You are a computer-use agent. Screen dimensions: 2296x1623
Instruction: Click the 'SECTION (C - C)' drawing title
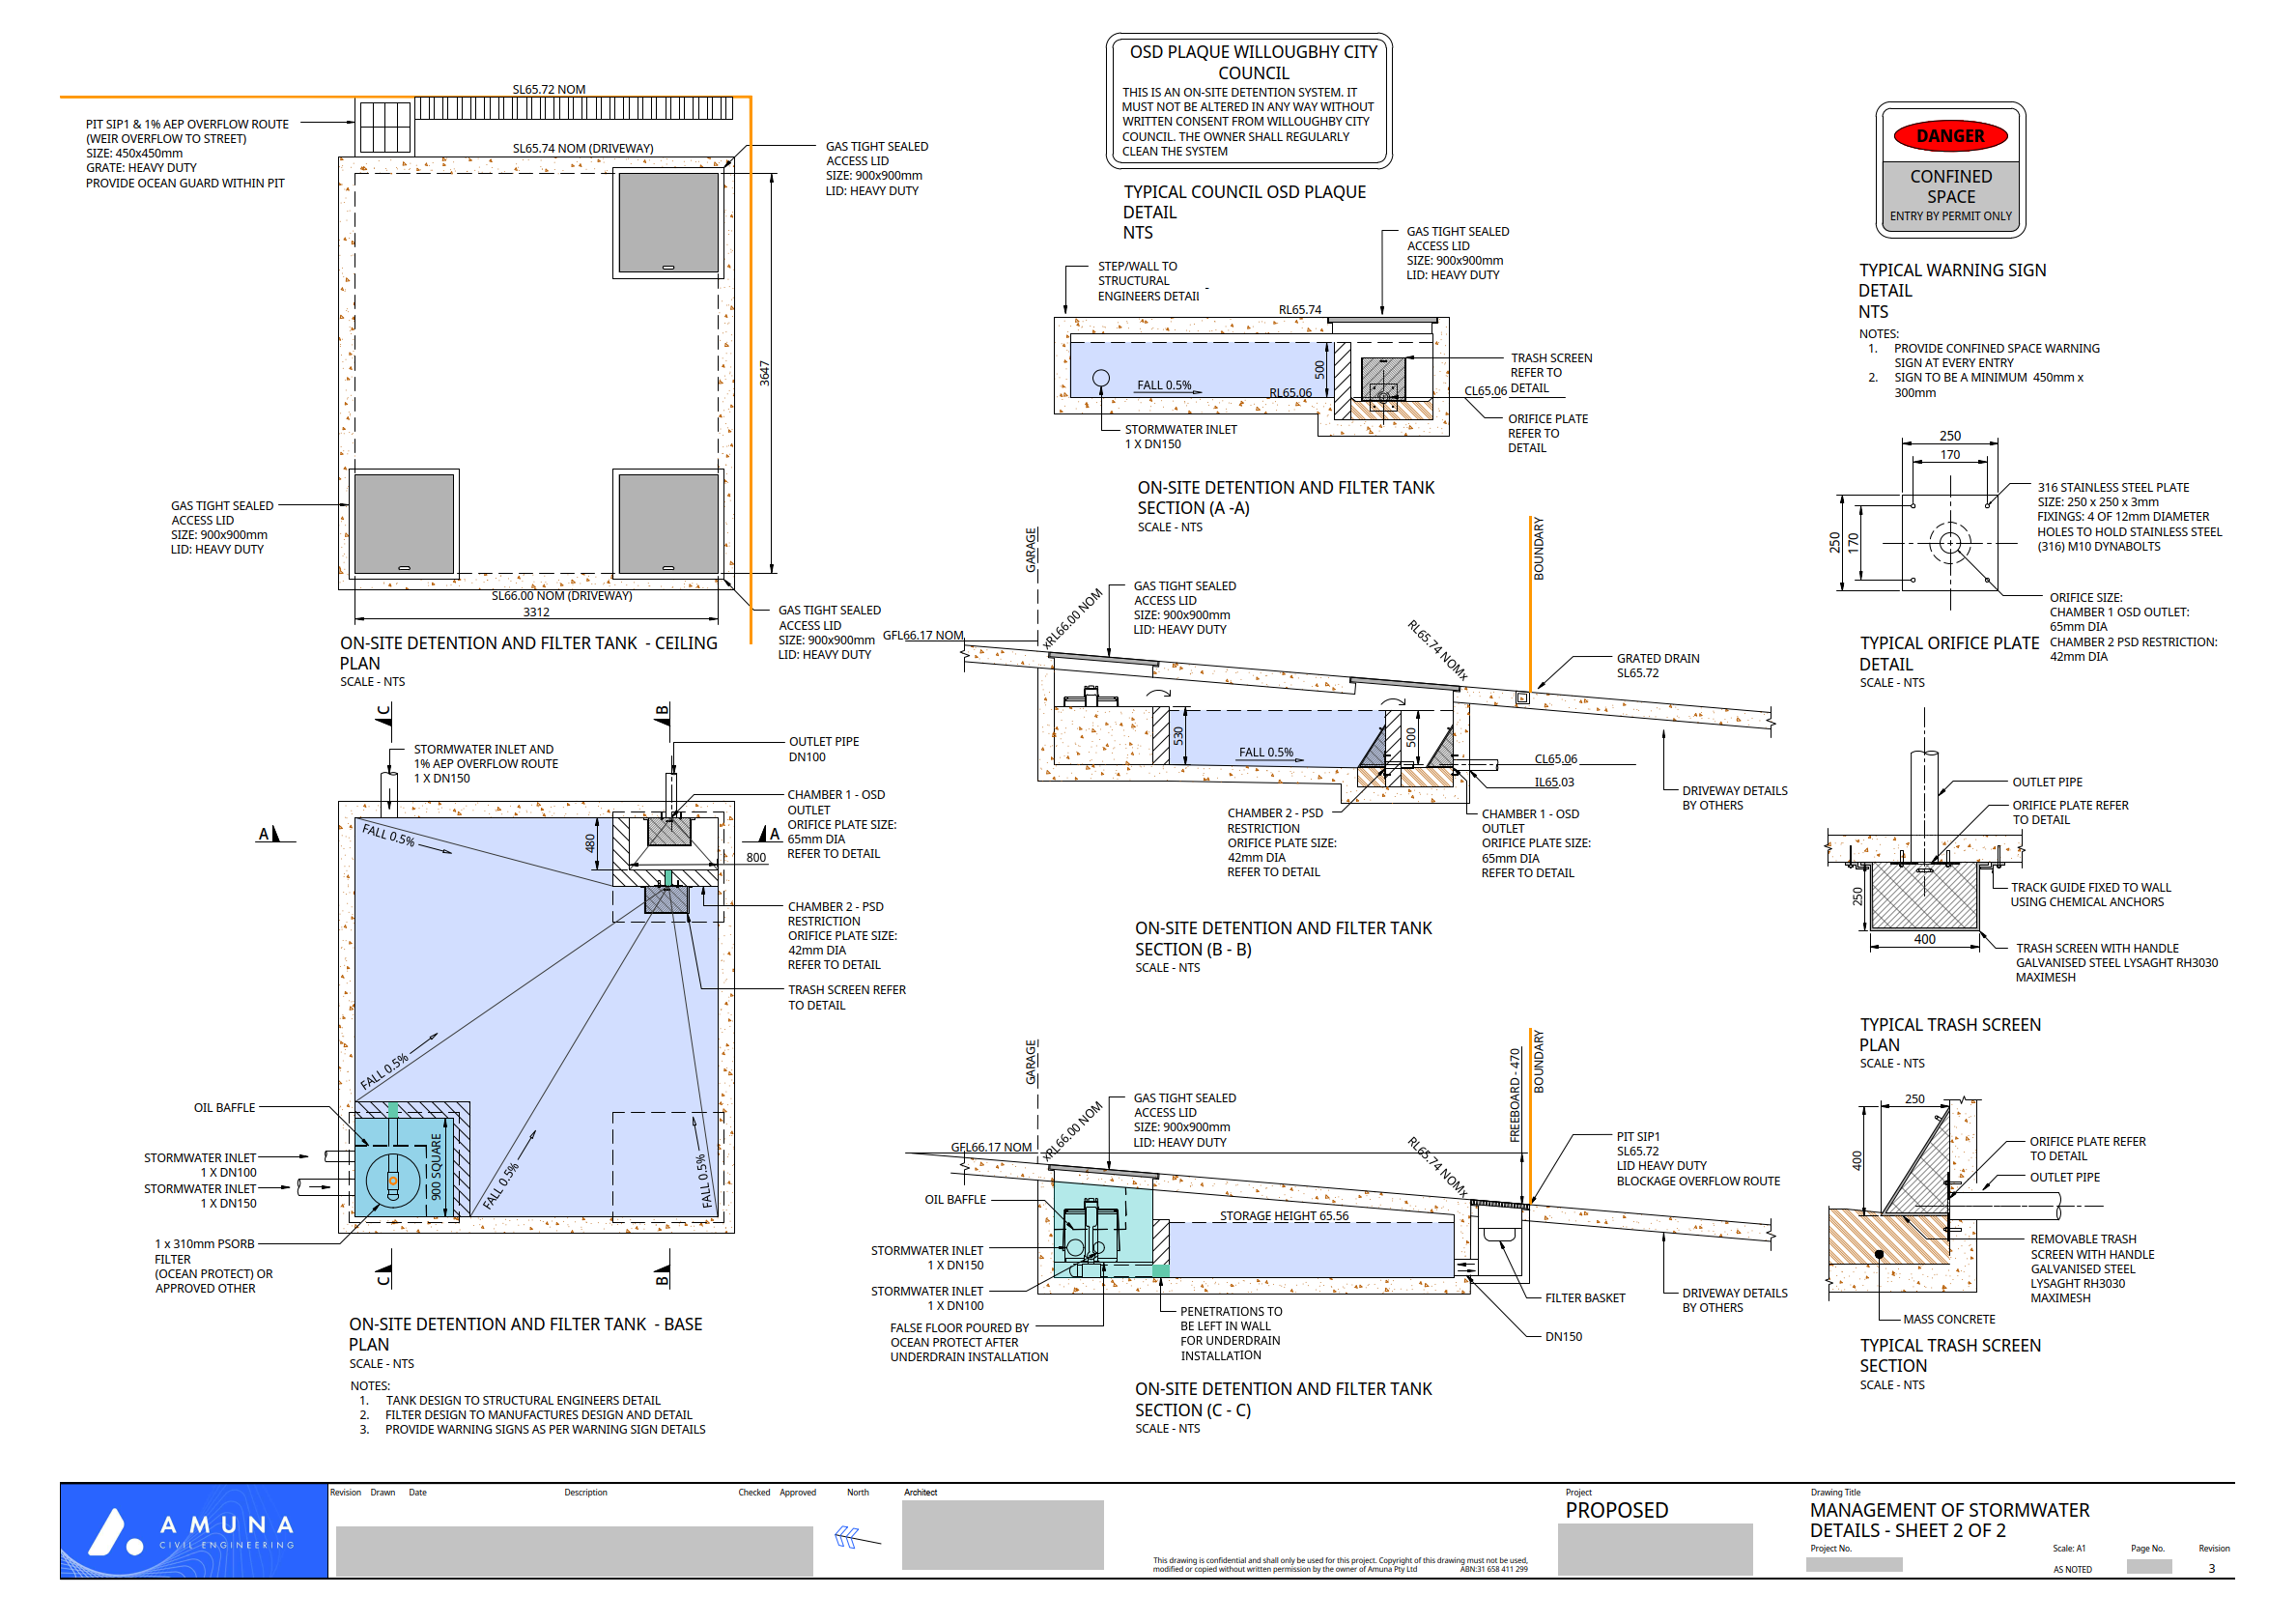(x=1283, y=1399)
